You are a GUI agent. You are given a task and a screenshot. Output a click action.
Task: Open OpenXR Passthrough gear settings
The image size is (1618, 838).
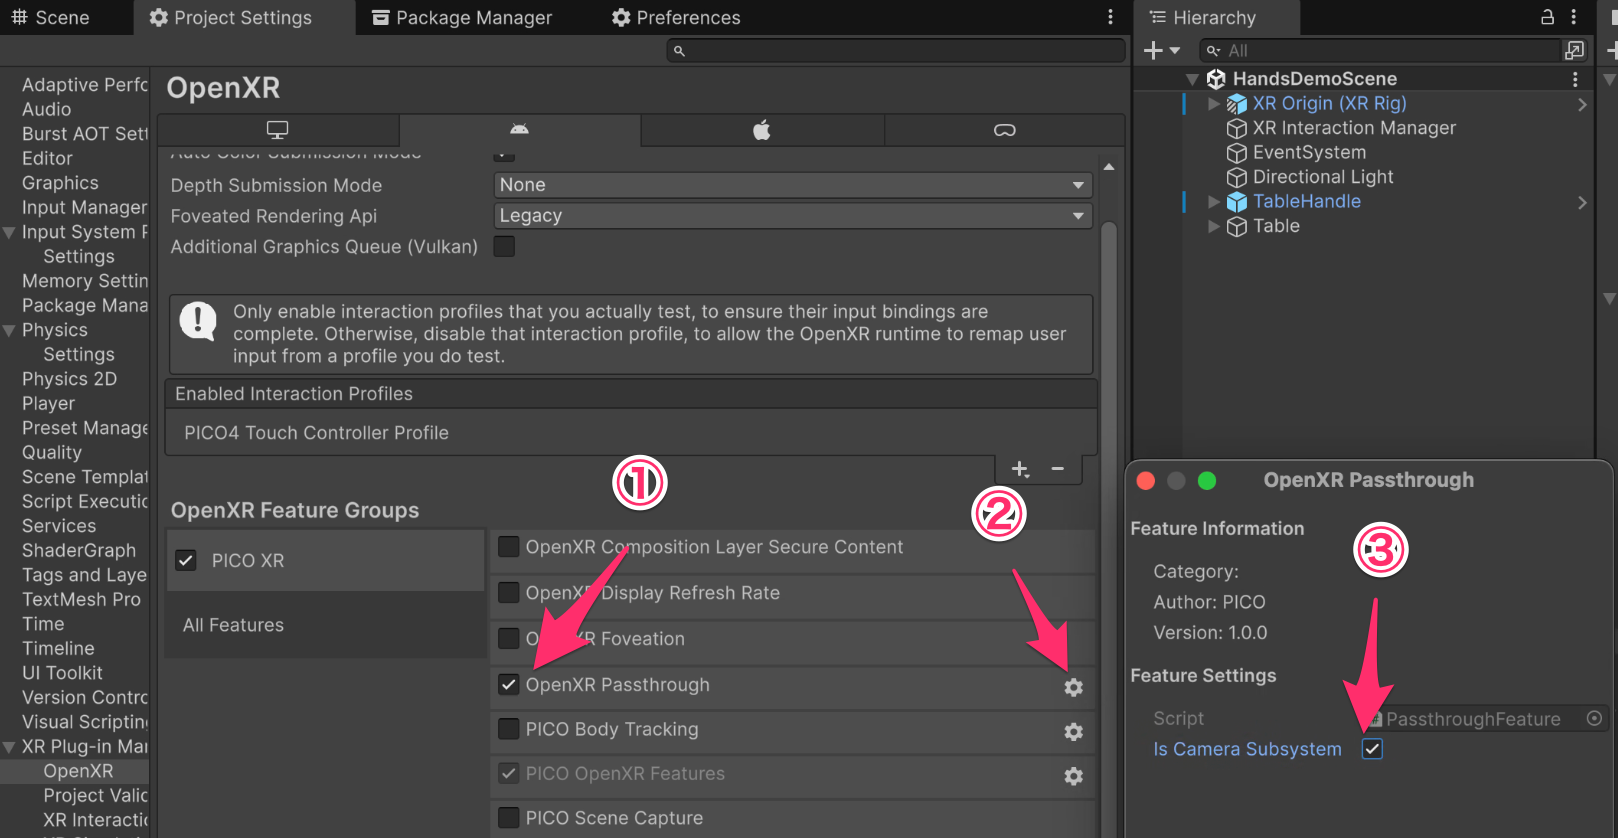(1074, 687)
